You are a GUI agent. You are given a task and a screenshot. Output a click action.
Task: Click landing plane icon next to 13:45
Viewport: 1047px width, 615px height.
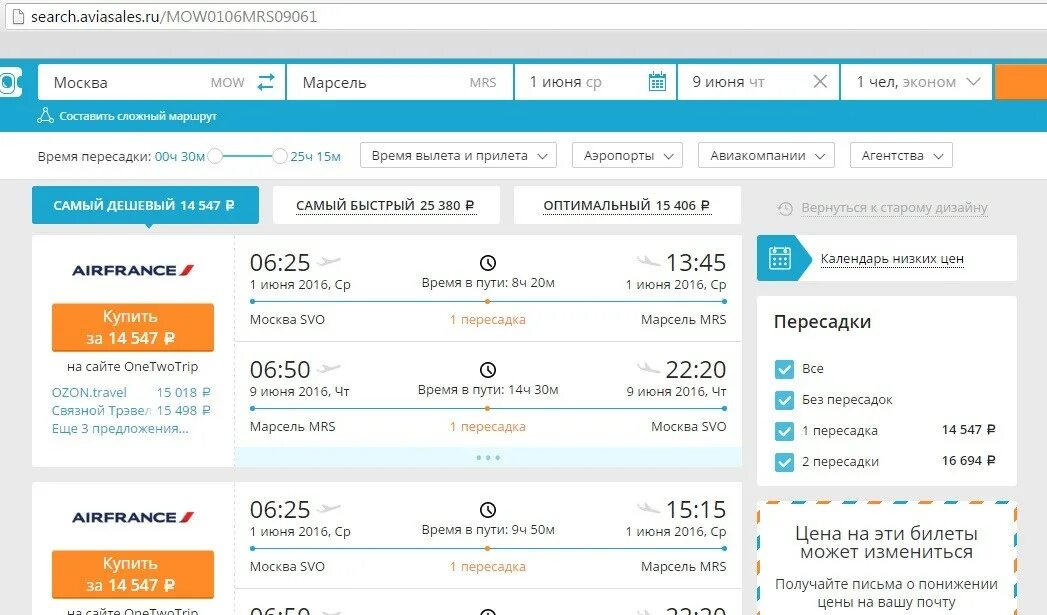pos(648,260)
